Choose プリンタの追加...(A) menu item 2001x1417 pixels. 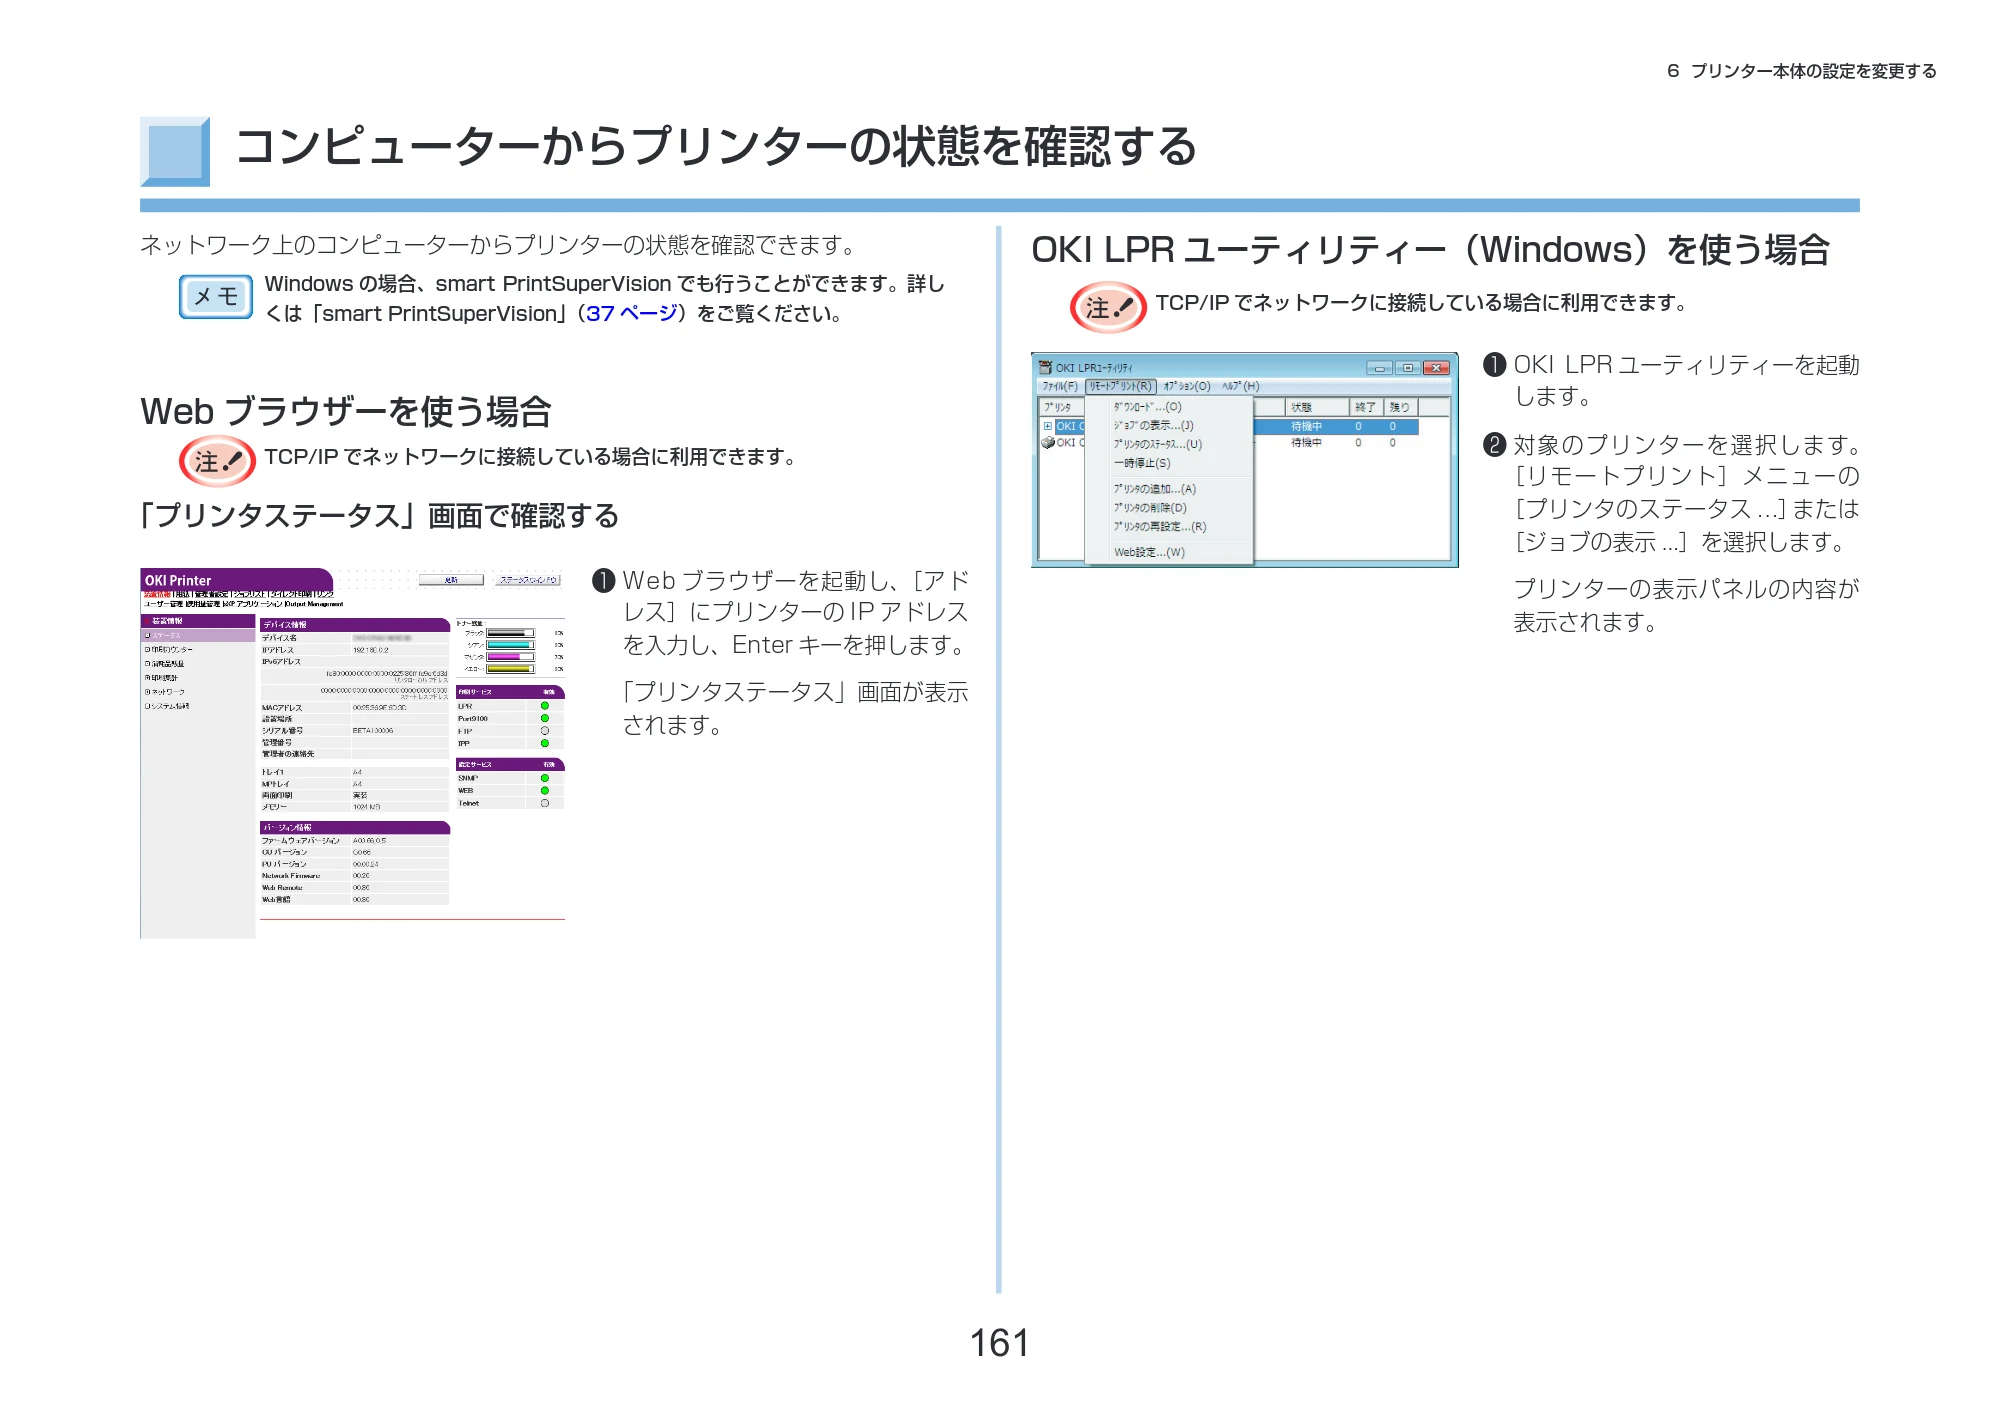(x=1155, y=489)
